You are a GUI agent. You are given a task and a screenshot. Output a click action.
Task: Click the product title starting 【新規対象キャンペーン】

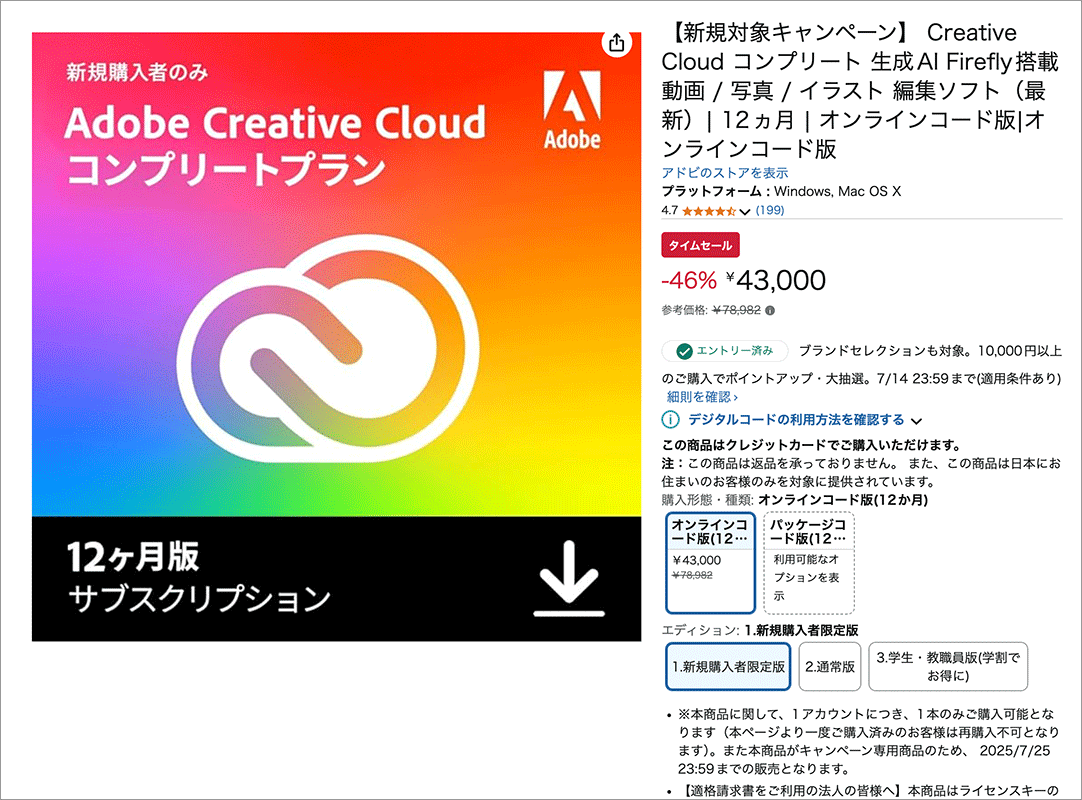point(860,90)
